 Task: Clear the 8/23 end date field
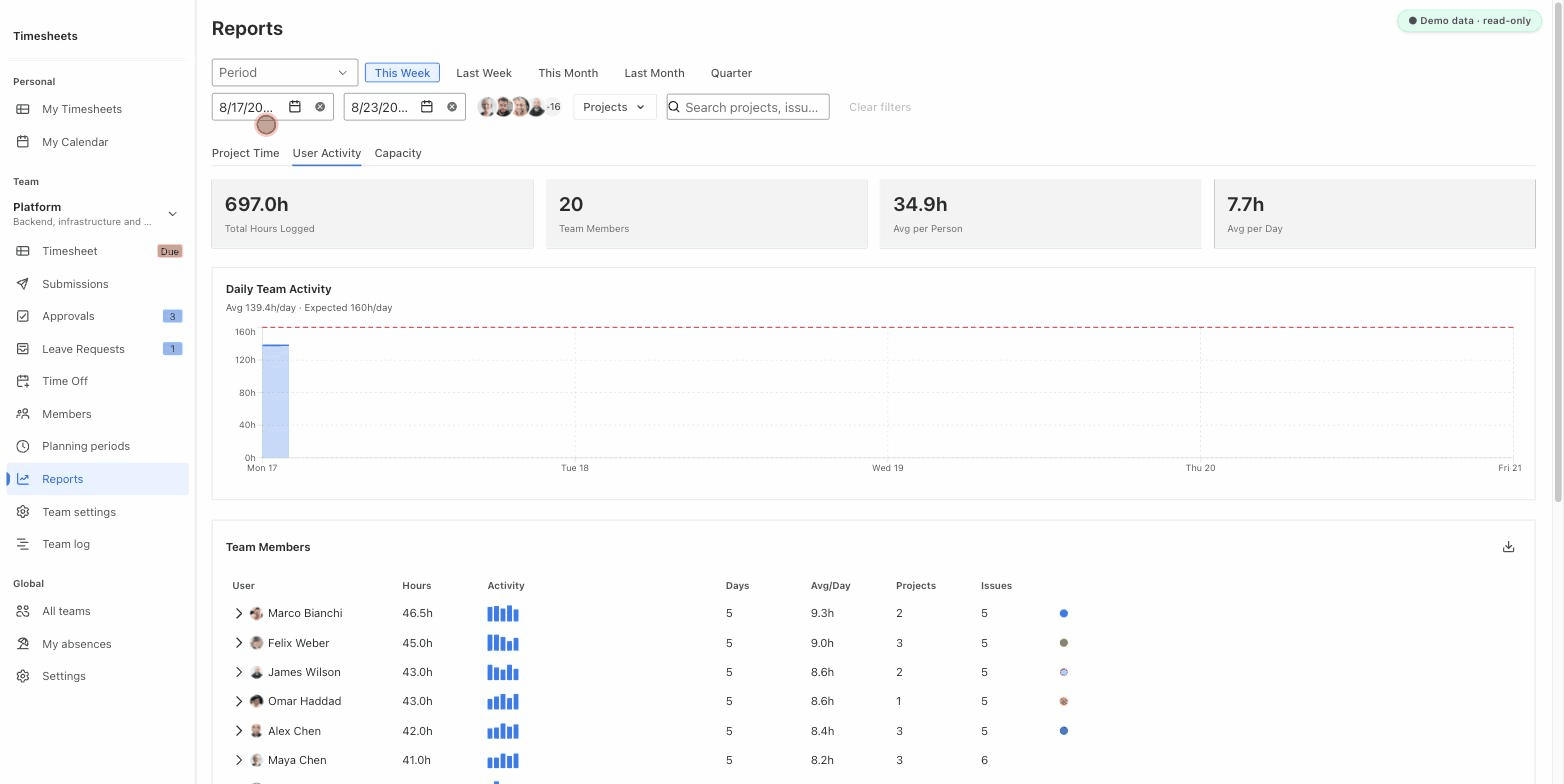(452, 107)
